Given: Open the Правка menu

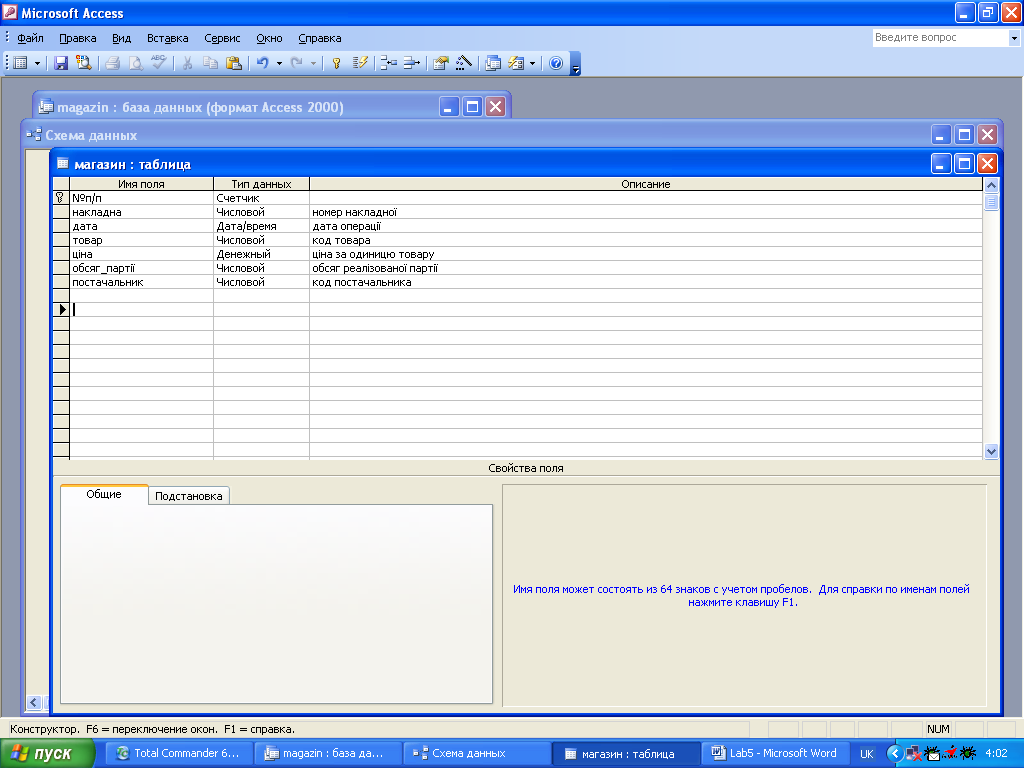Looking at the screenshot, I should (x=78, y=38).
